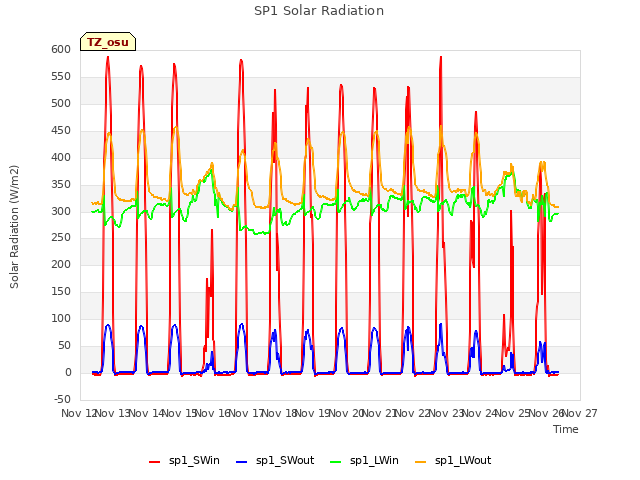Click the 300 y-axis tick label

[61, 211]
